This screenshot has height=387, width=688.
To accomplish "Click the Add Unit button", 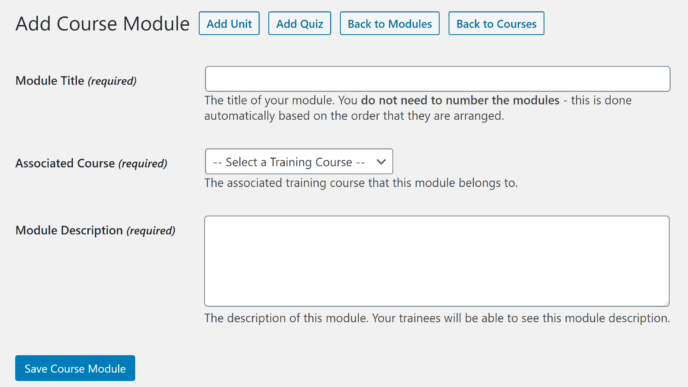I will (229, 23).
